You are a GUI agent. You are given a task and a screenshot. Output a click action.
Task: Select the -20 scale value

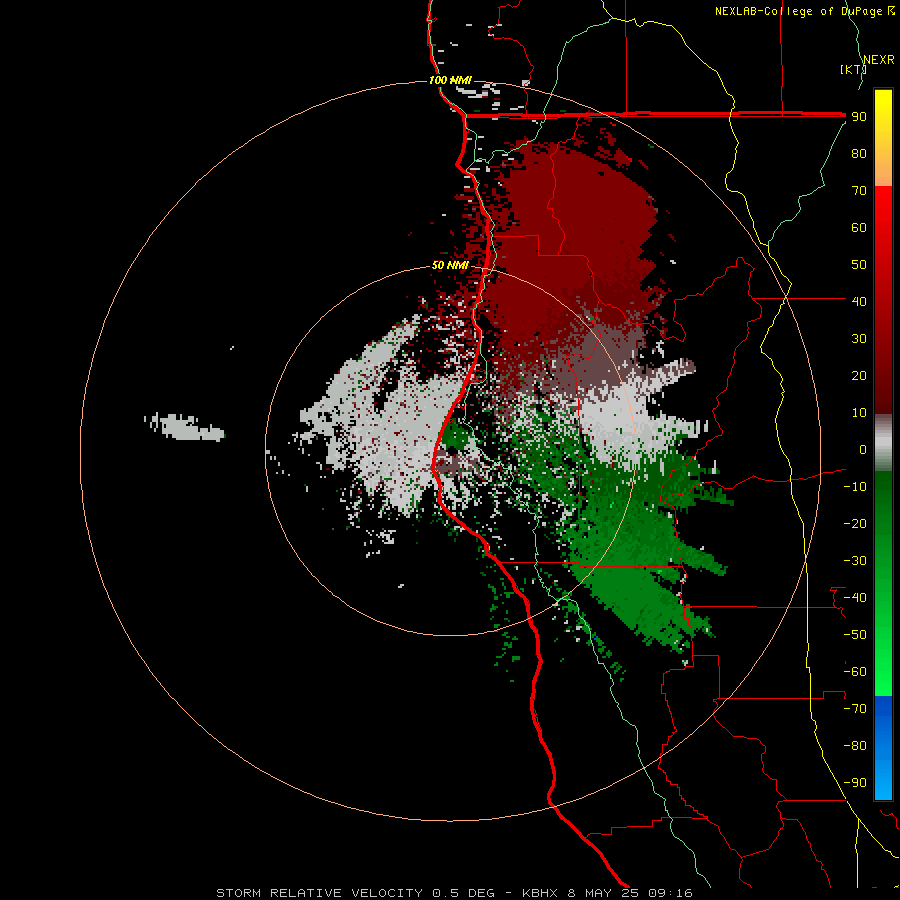click(855, 523)
